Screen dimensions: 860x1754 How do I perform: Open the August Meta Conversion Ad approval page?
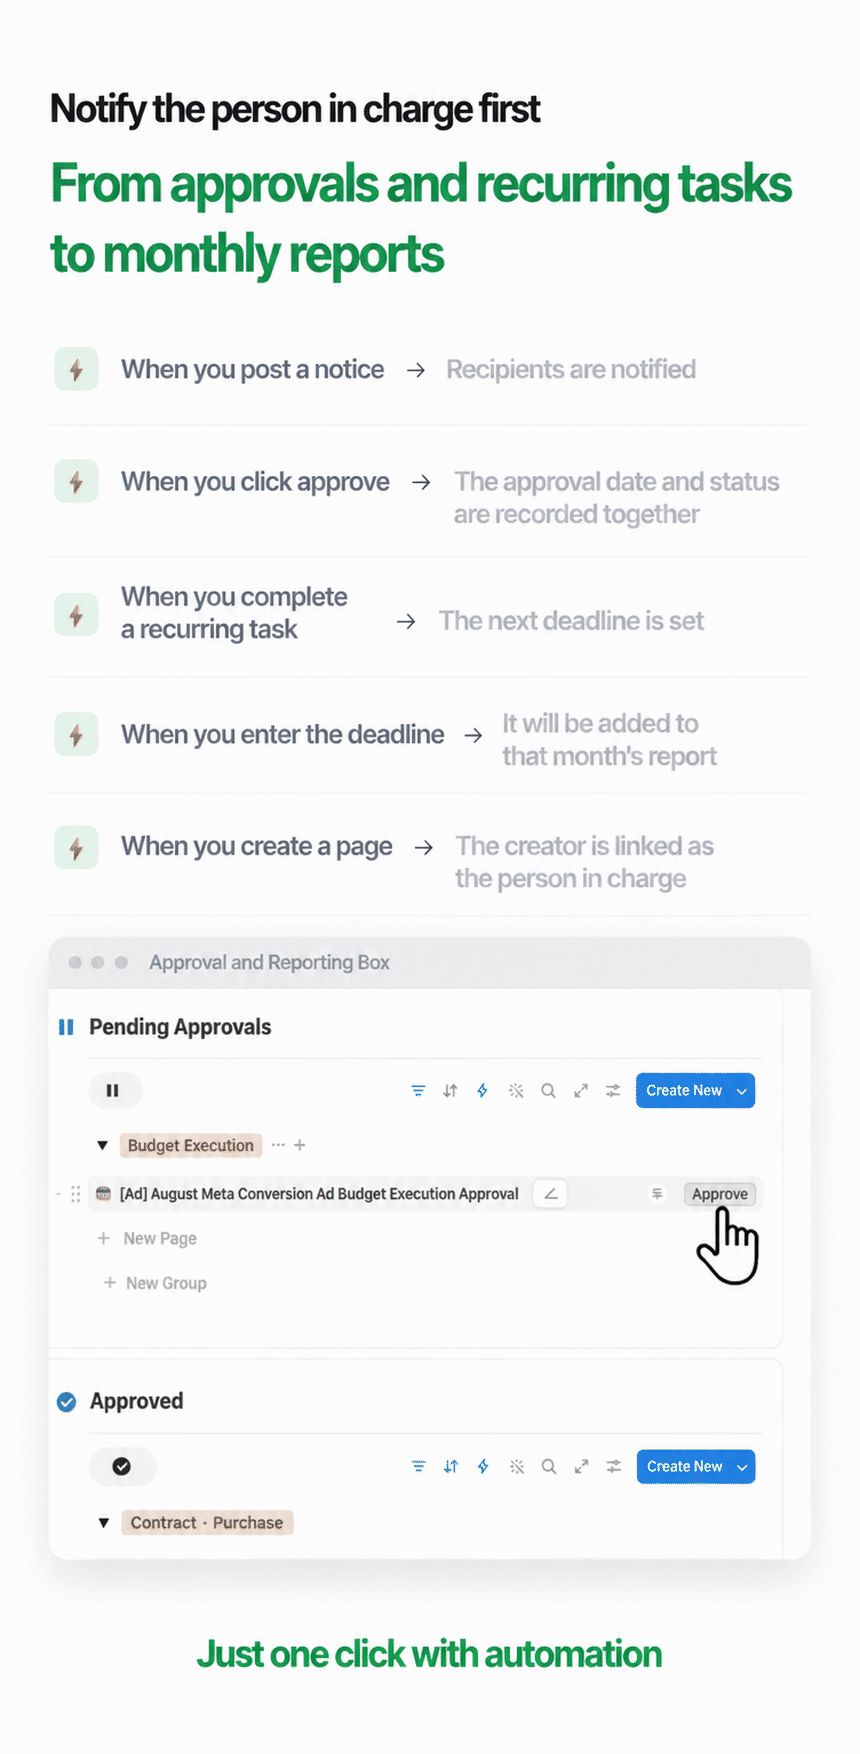[319, 1193]
